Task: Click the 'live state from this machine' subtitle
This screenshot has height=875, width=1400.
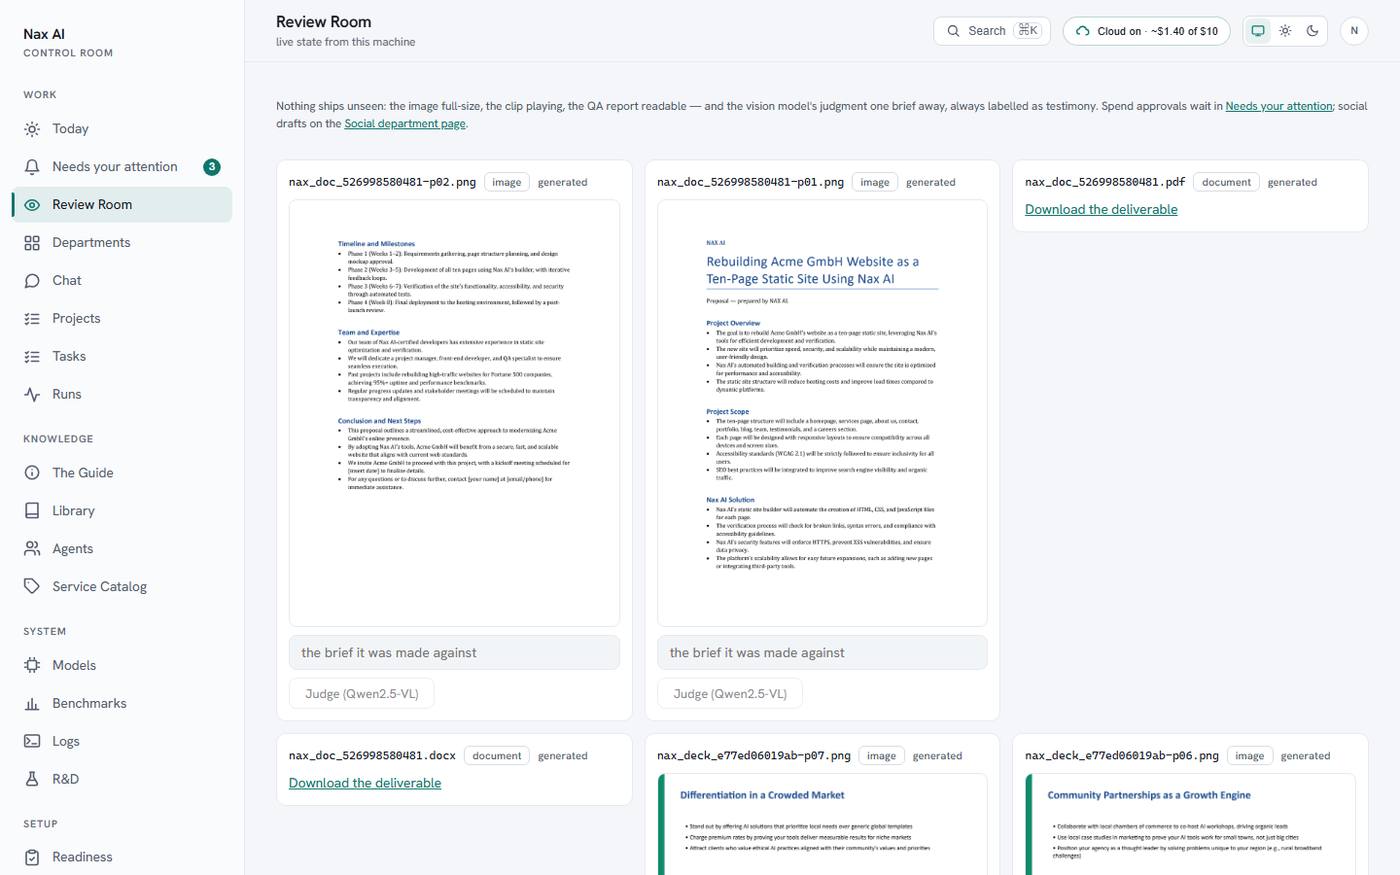Action: [x=346, y=42]
